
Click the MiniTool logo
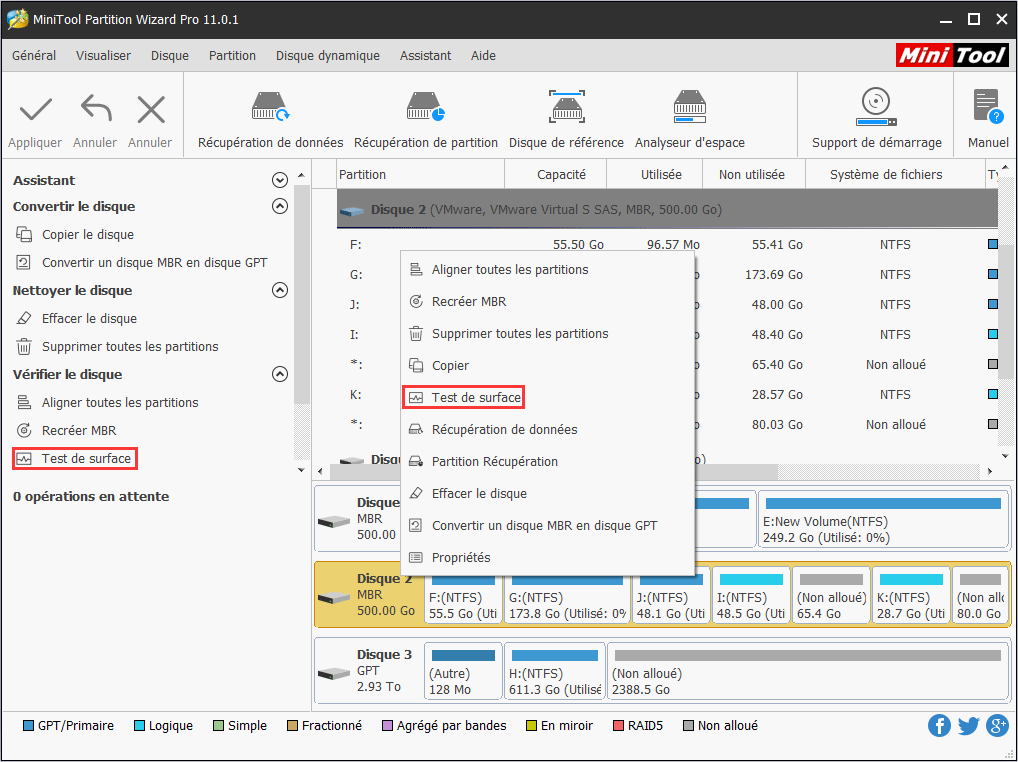(952, 56)
